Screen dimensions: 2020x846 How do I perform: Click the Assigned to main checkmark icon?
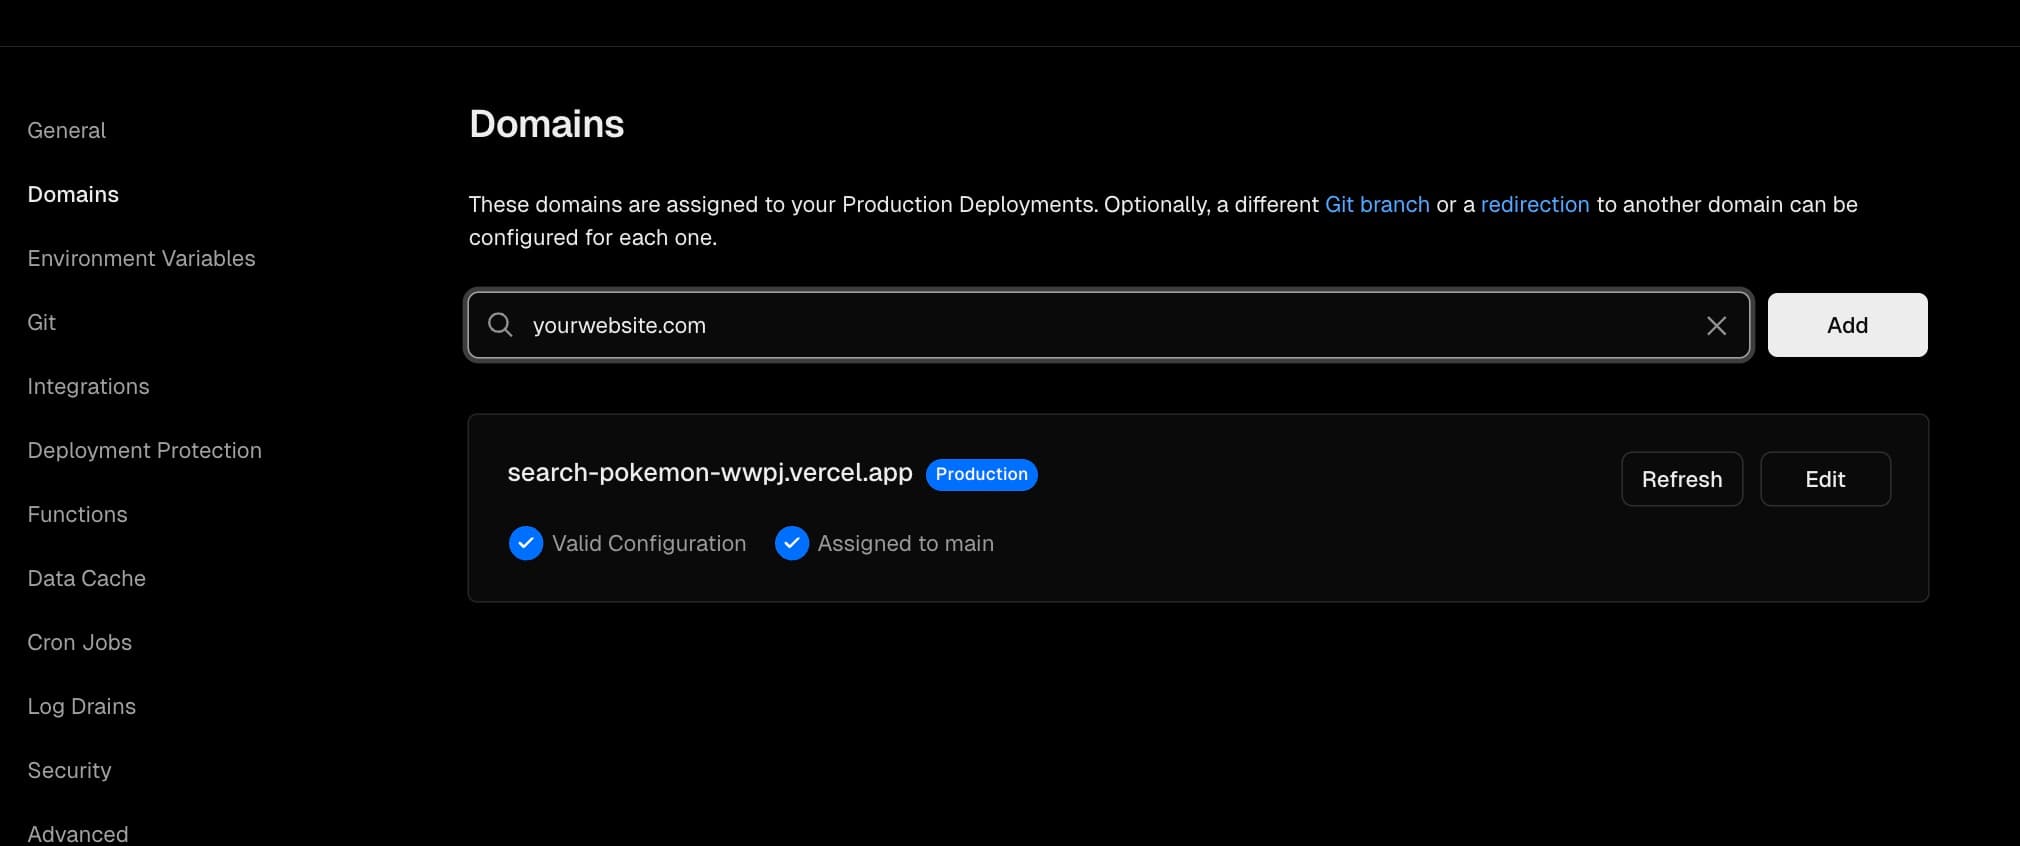(x=791, y=543)
